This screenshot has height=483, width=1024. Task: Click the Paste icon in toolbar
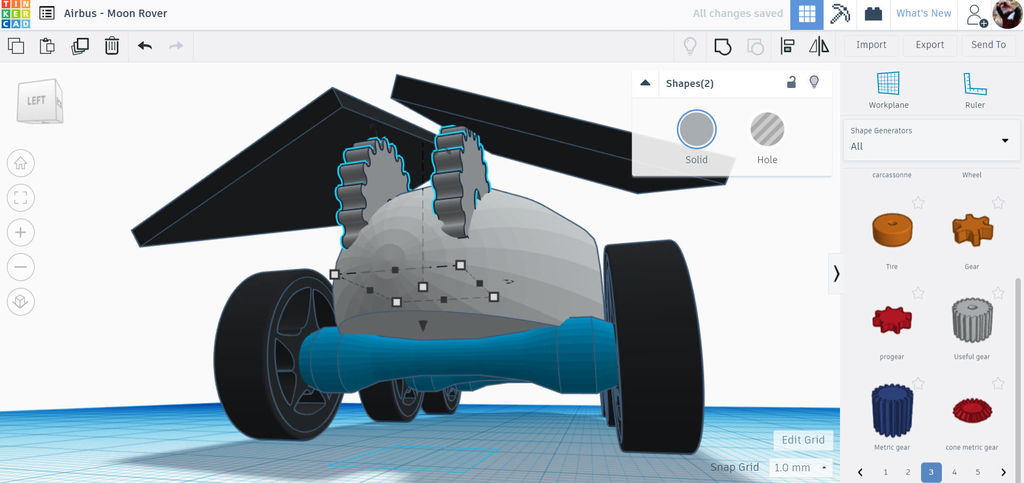point(47,46)
